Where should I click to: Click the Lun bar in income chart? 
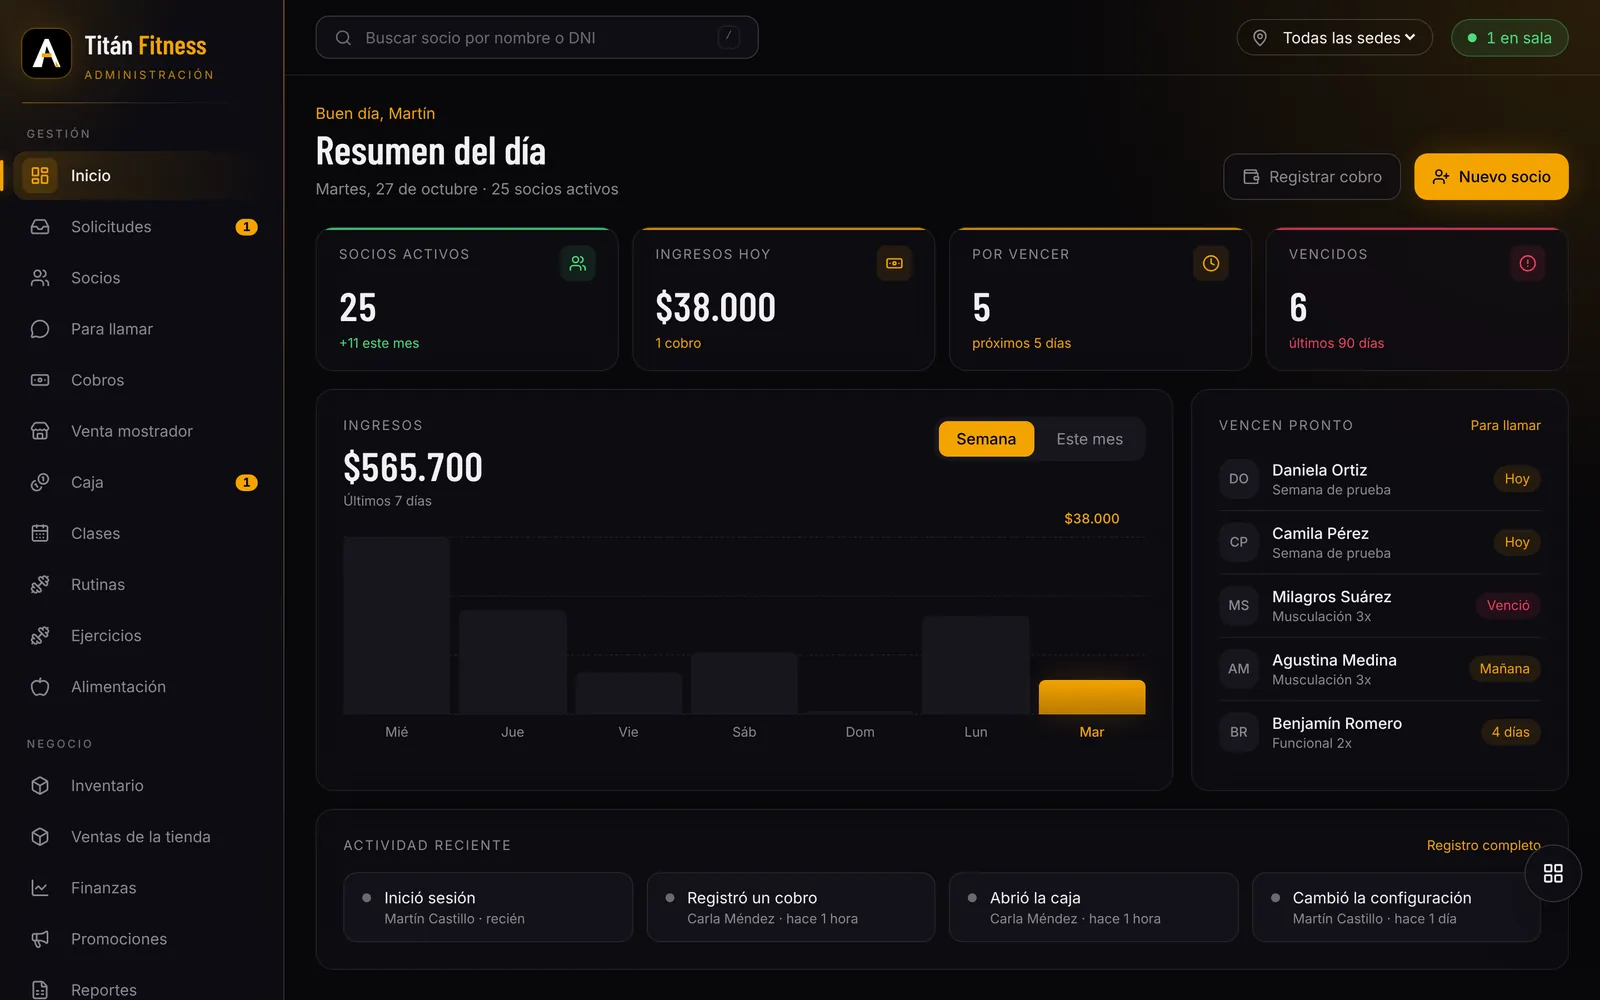tap(976, 665)
